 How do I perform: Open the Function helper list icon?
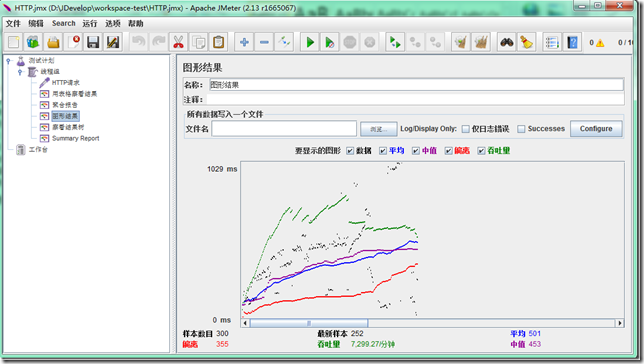552,42
